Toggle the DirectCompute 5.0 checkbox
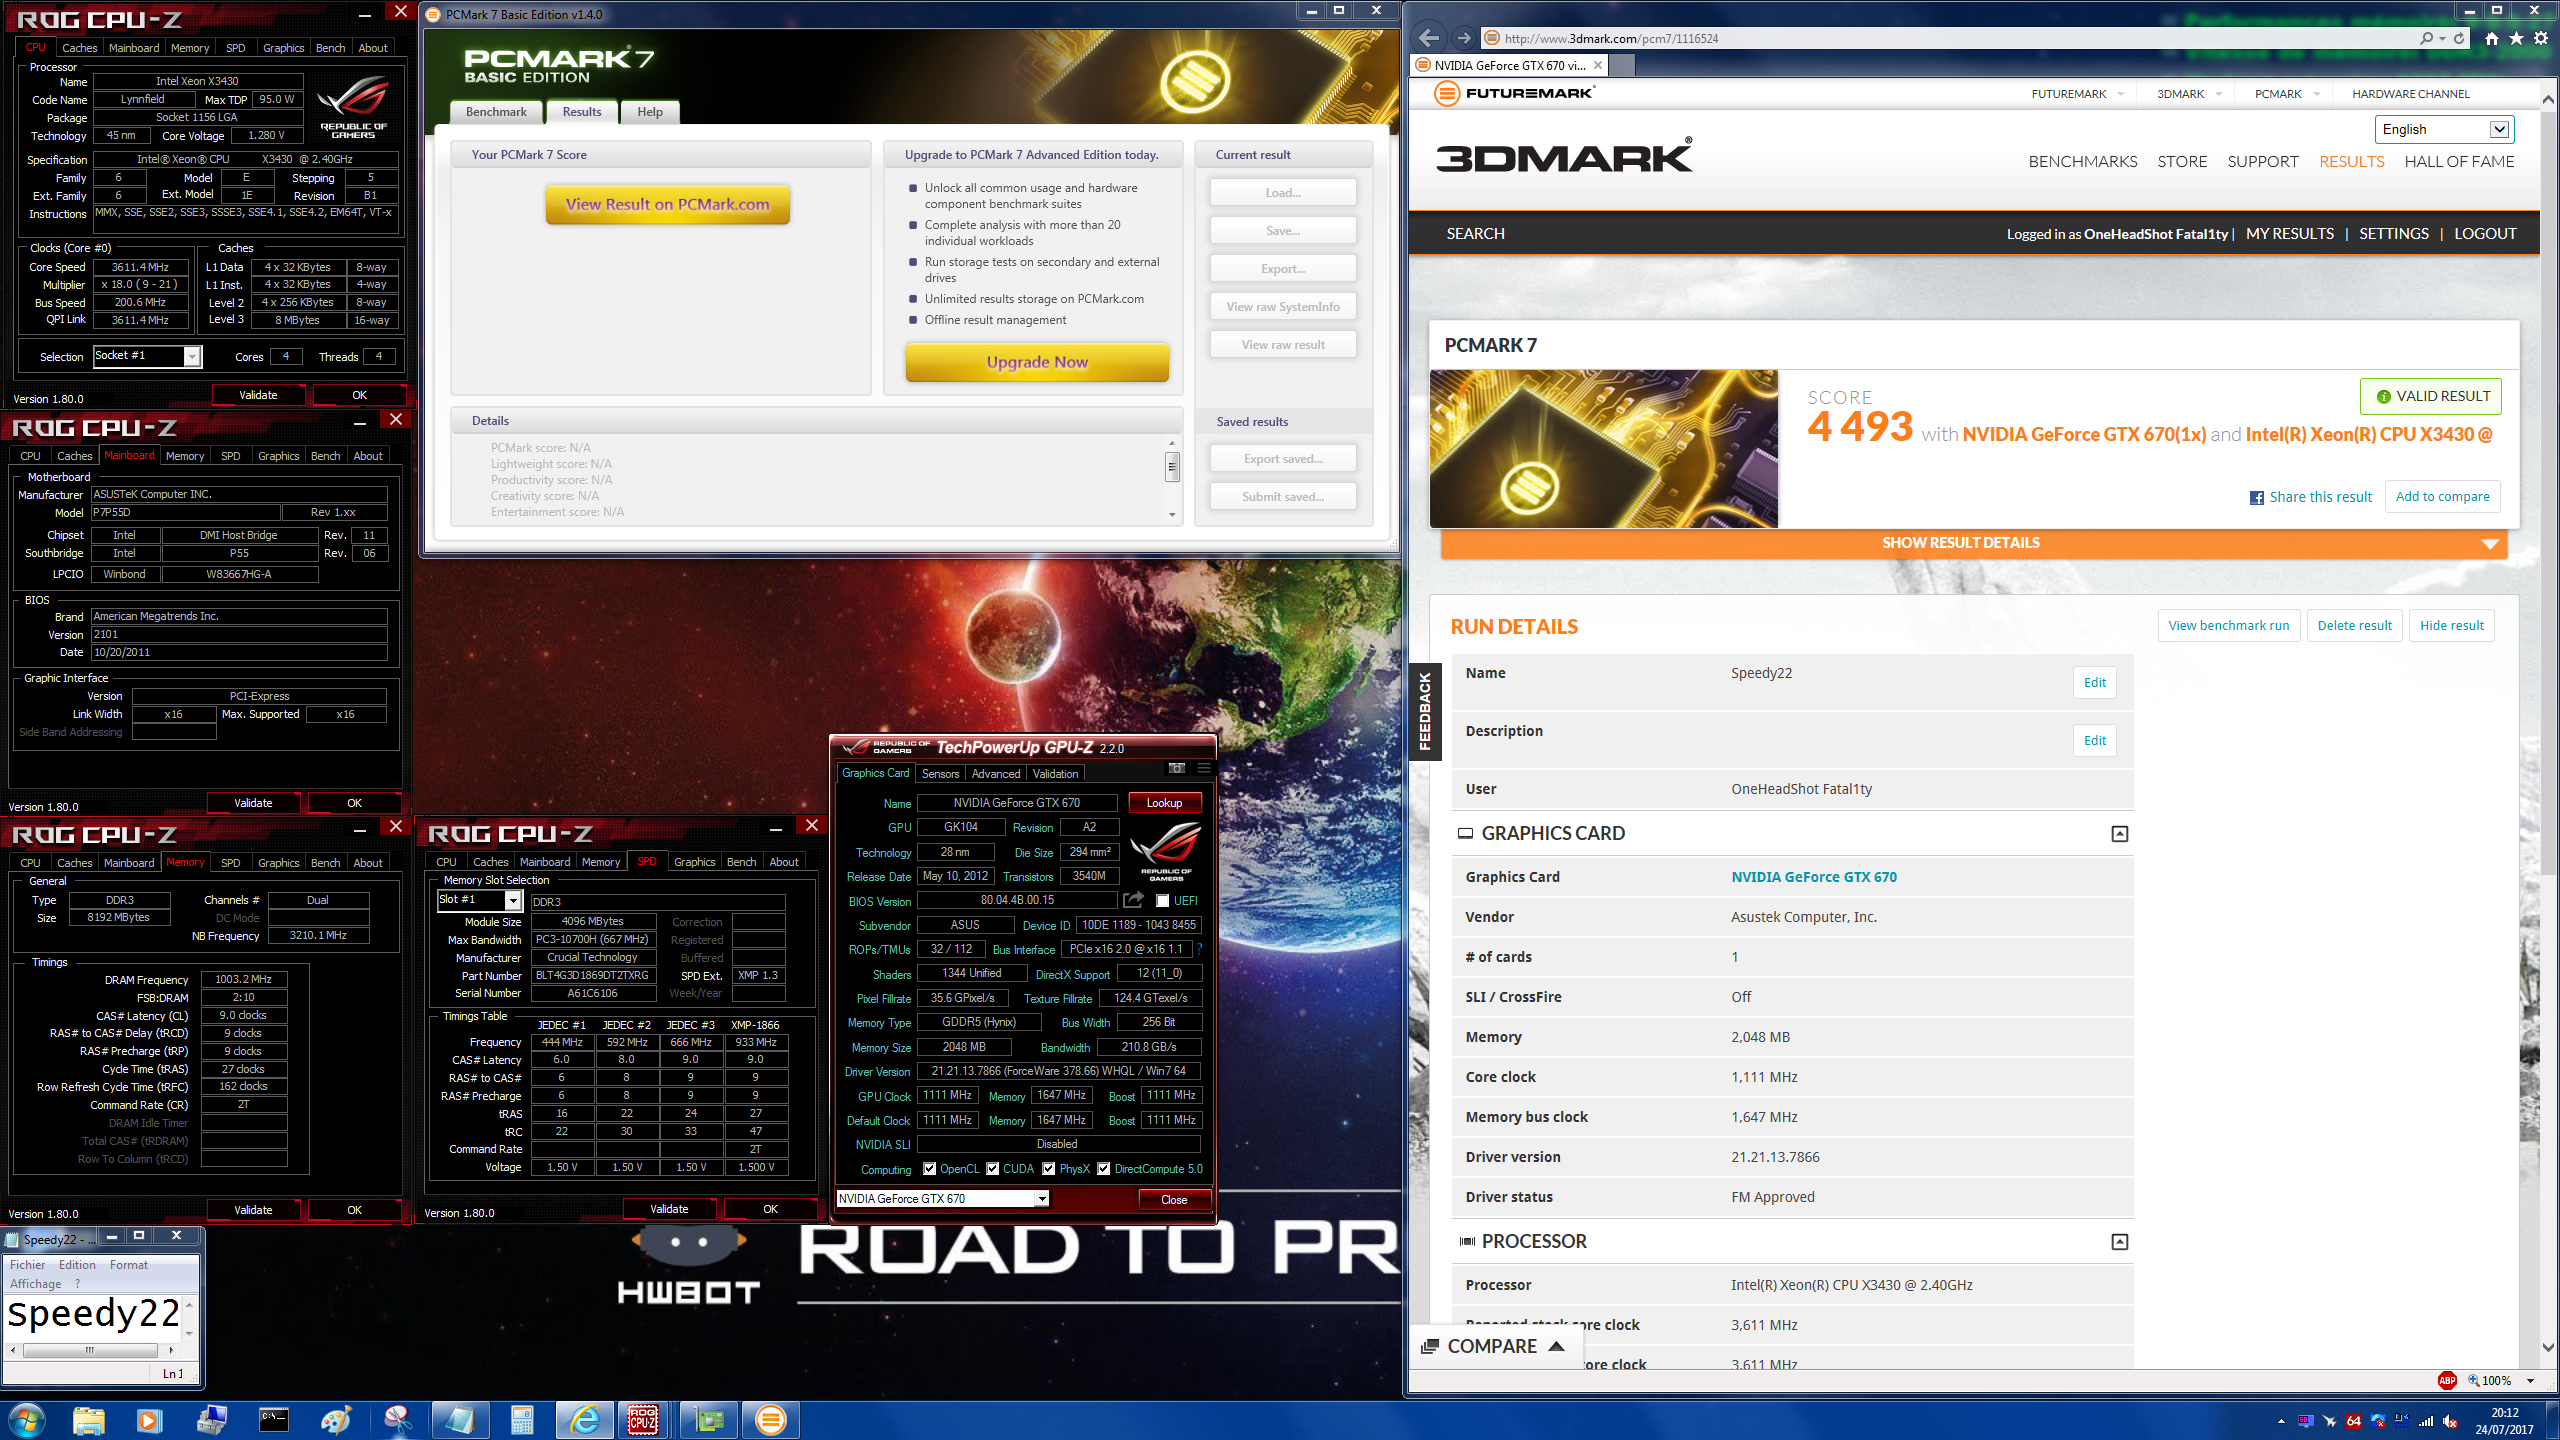 click(1103, 1169)
